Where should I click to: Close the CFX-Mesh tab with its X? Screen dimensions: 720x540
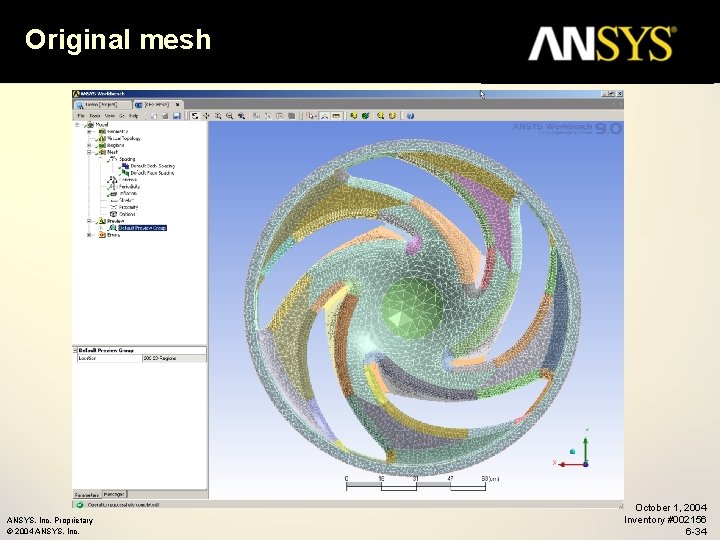[177, 105]
